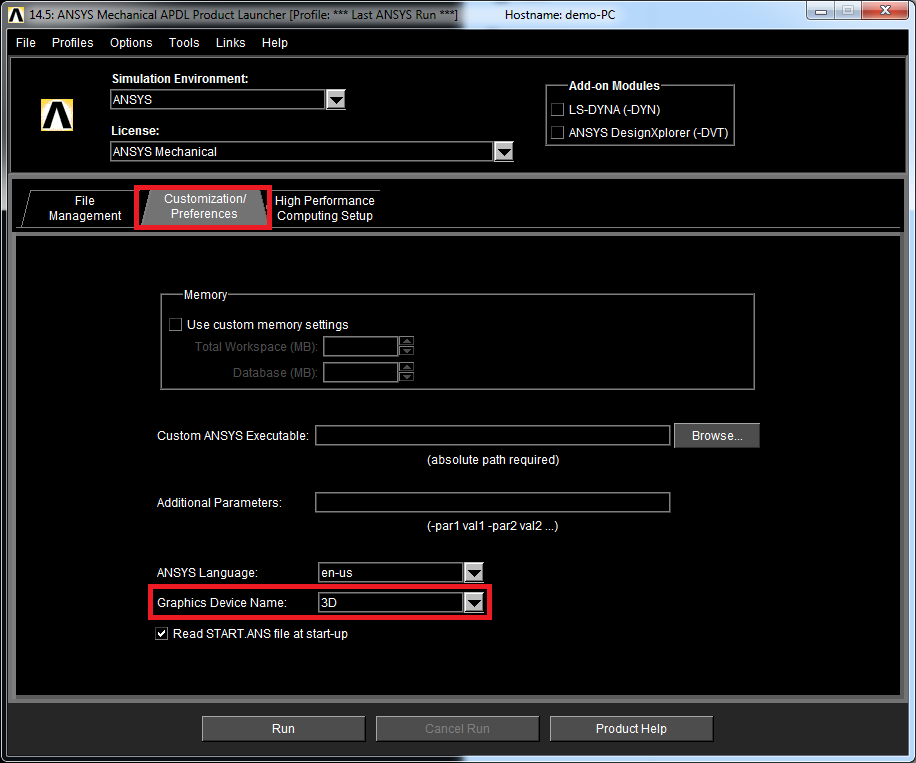Click the (absolute path required) hint text

(493, 460)
